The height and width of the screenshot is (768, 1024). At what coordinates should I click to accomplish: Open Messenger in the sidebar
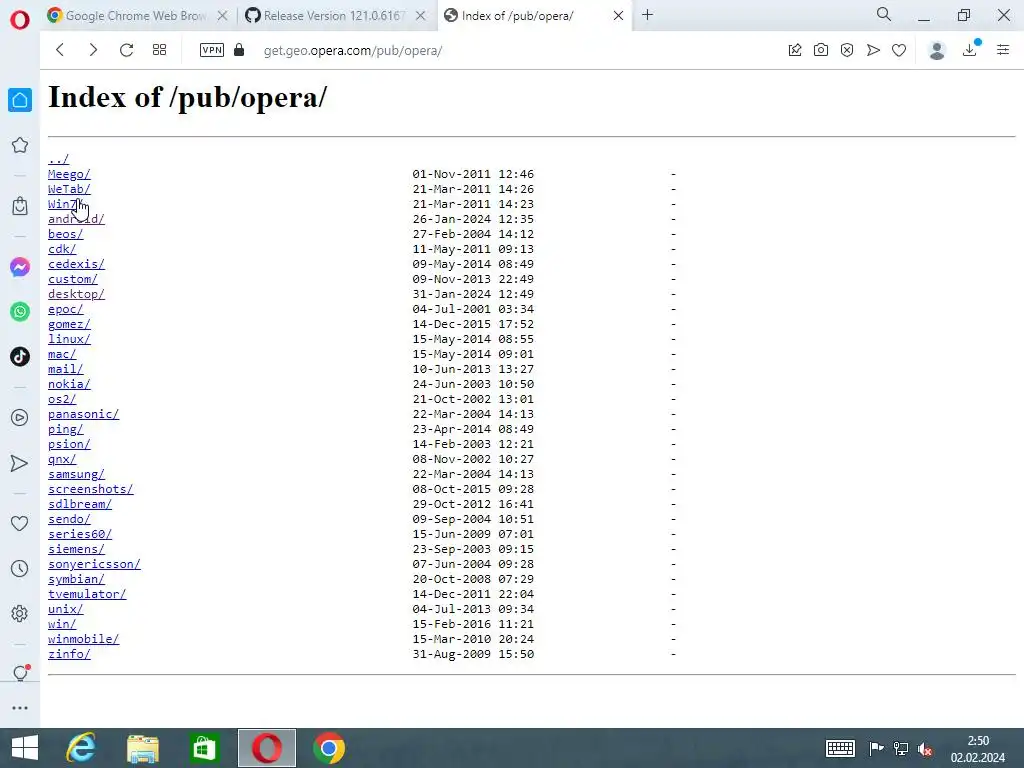(20, 267)
